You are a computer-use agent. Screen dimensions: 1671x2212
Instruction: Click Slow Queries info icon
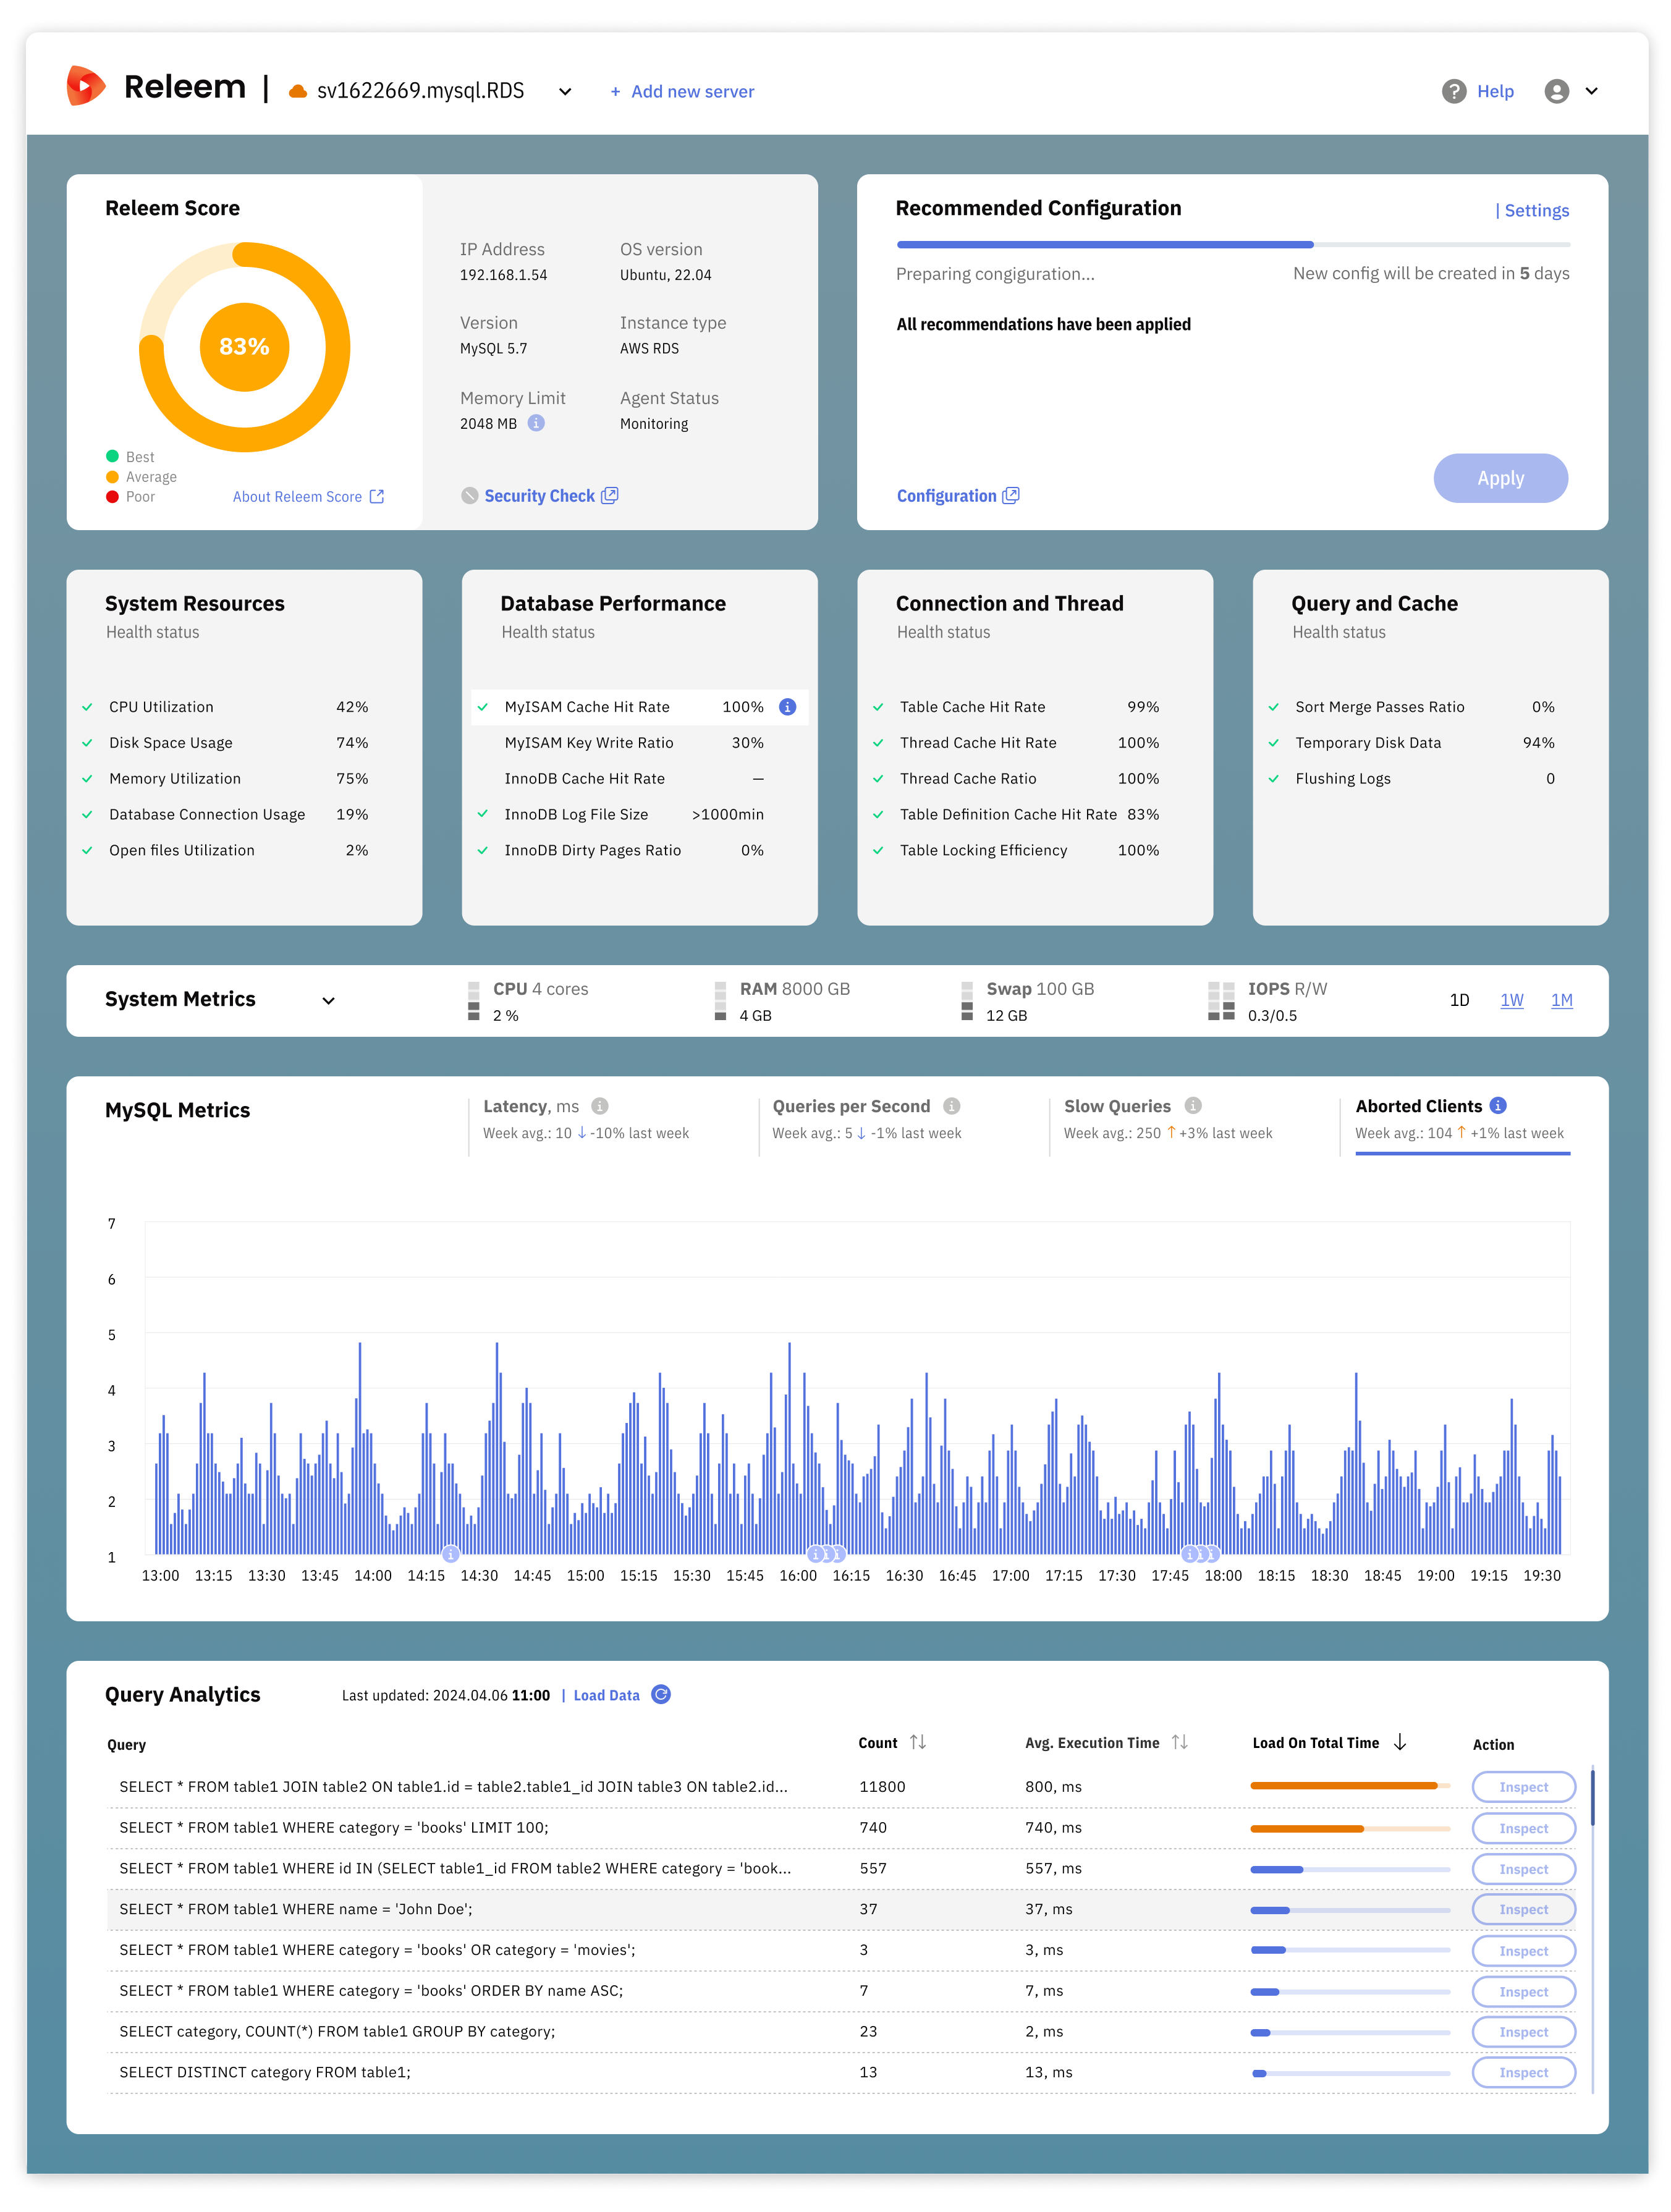[1193, 1106]
